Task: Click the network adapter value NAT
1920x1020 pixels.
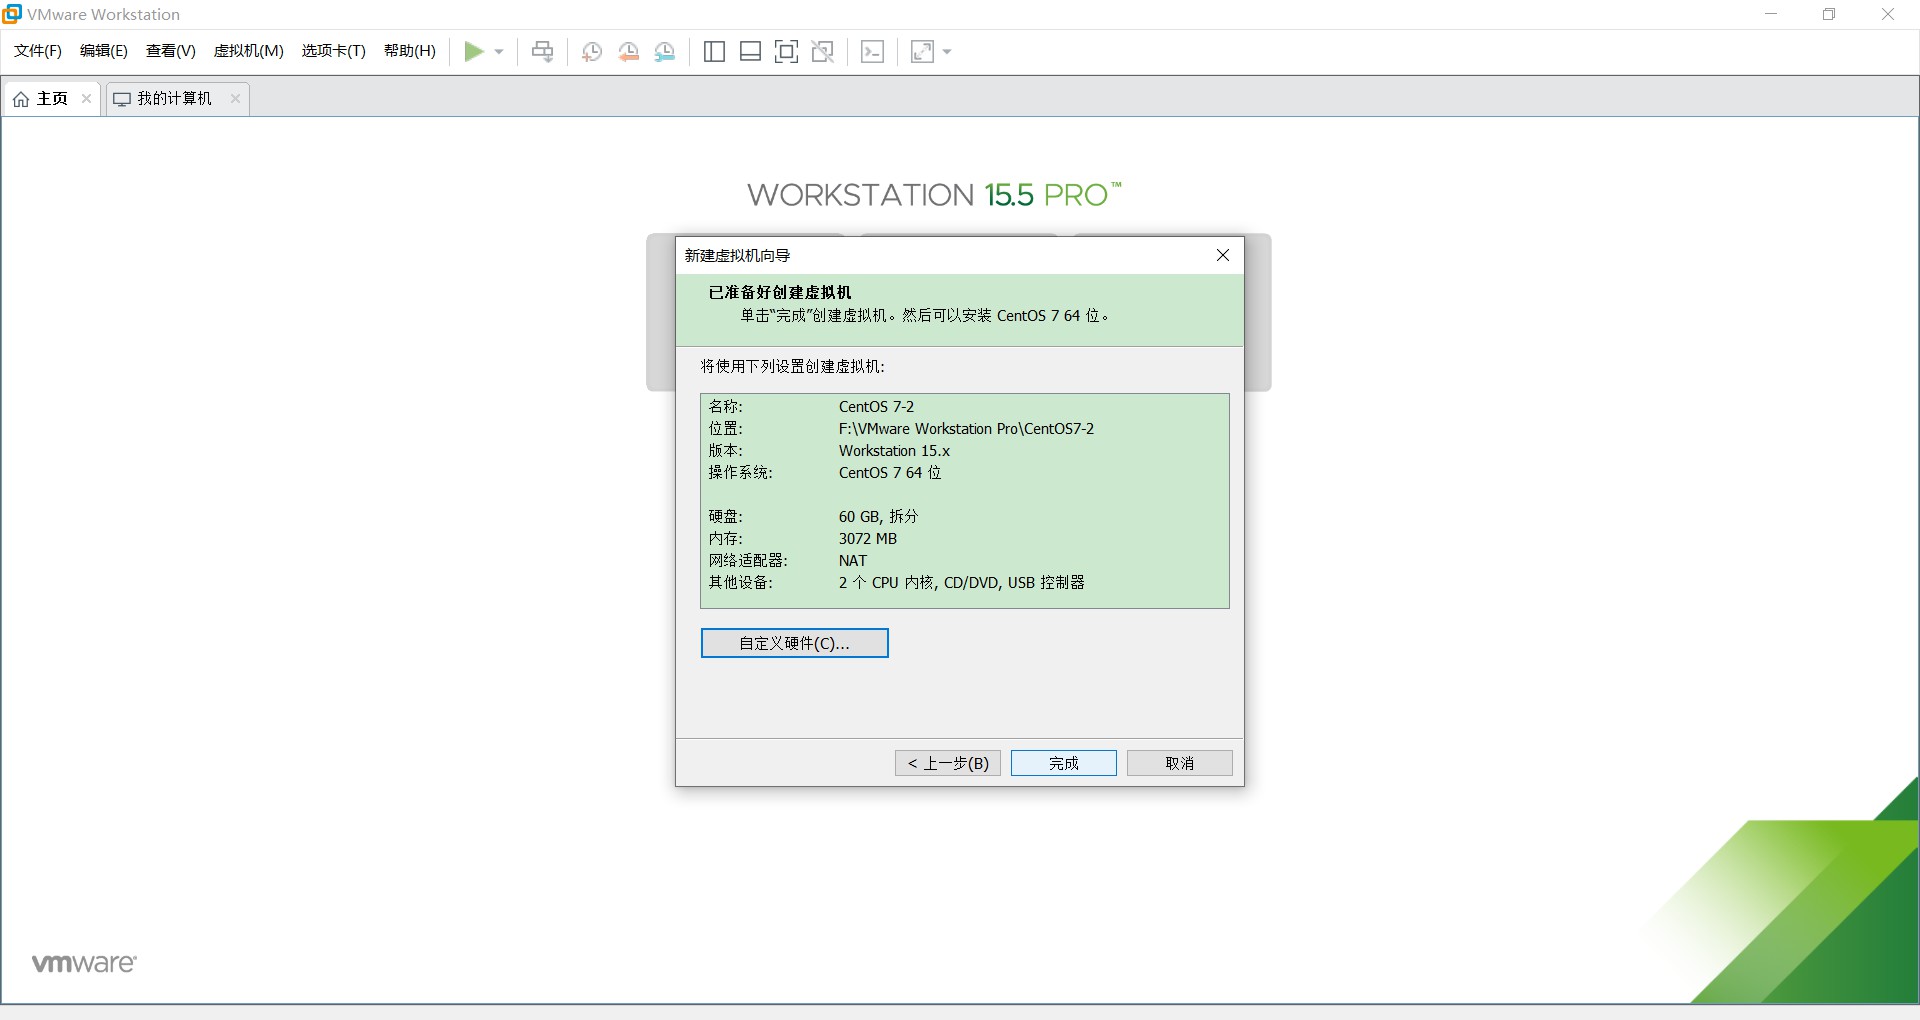Action: point(853,561)
